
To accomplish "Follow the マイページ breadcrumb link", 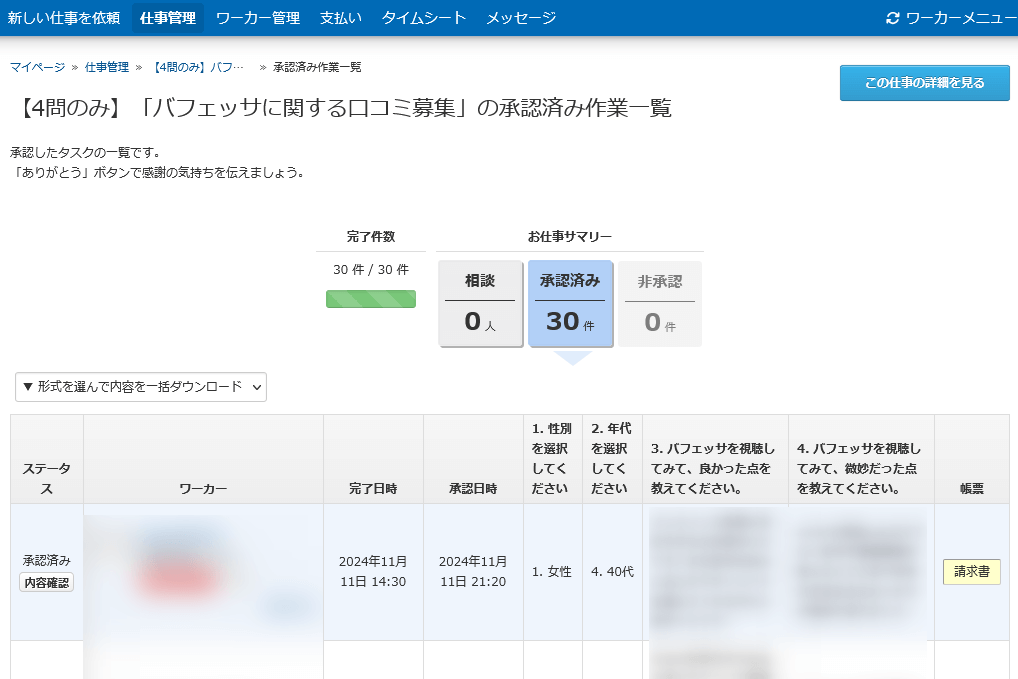I will click(38, 67).
